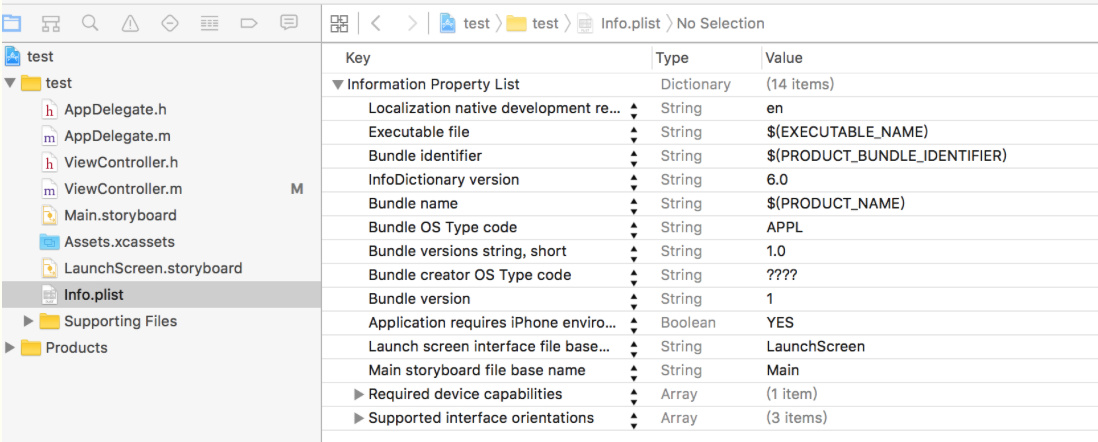Open the Symbol navigator hierarchy icon
The height and width of the screenshot is (442, 1098).
(51, 22)
